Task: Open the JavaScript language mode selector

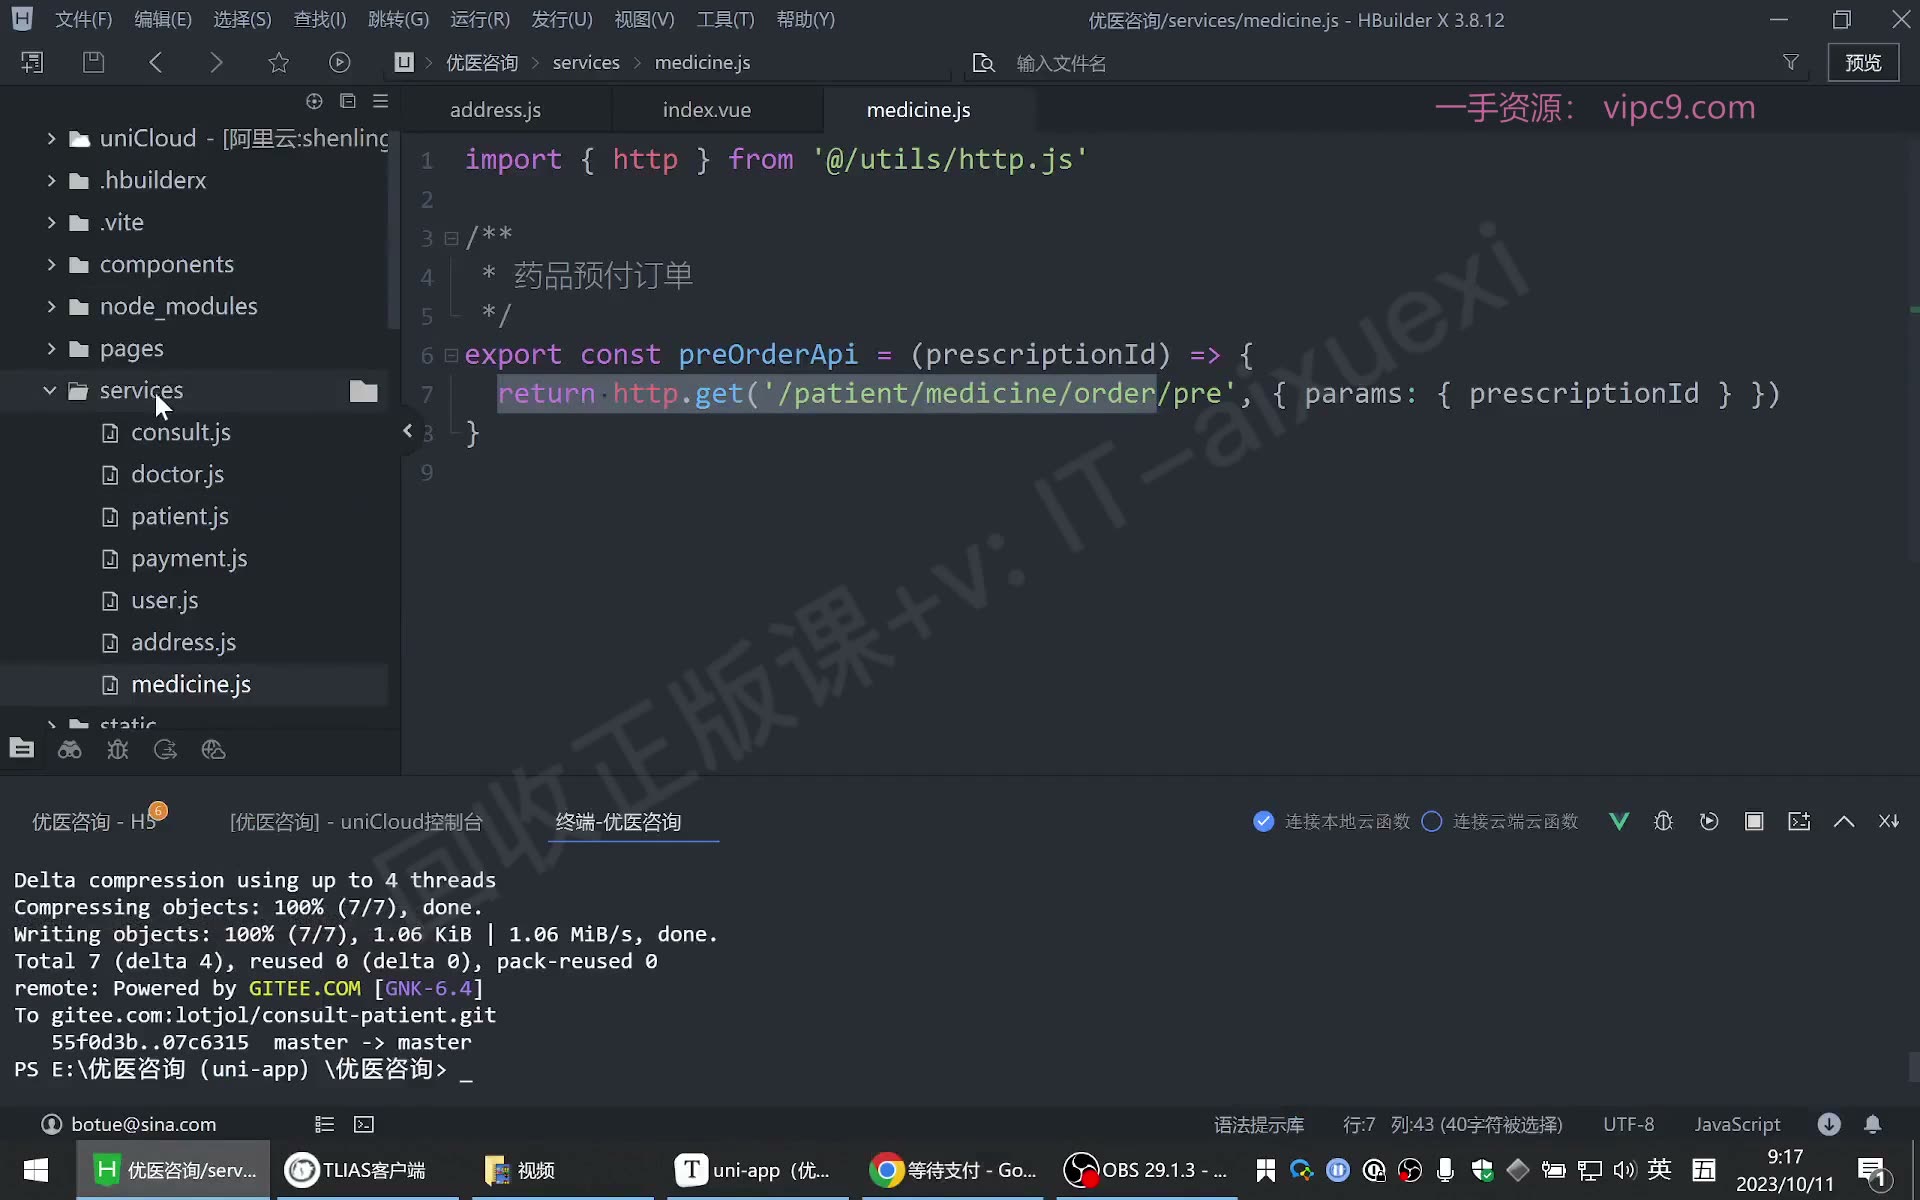Action: point(1737,1124)
